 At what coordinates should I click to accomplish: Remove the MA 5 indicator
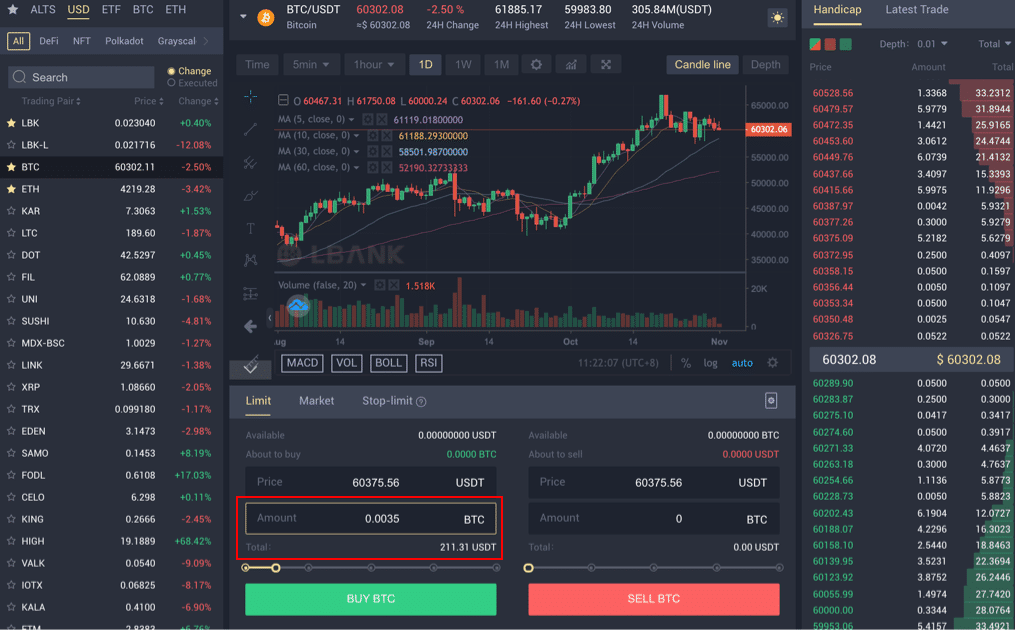click(x=382, y=120)
